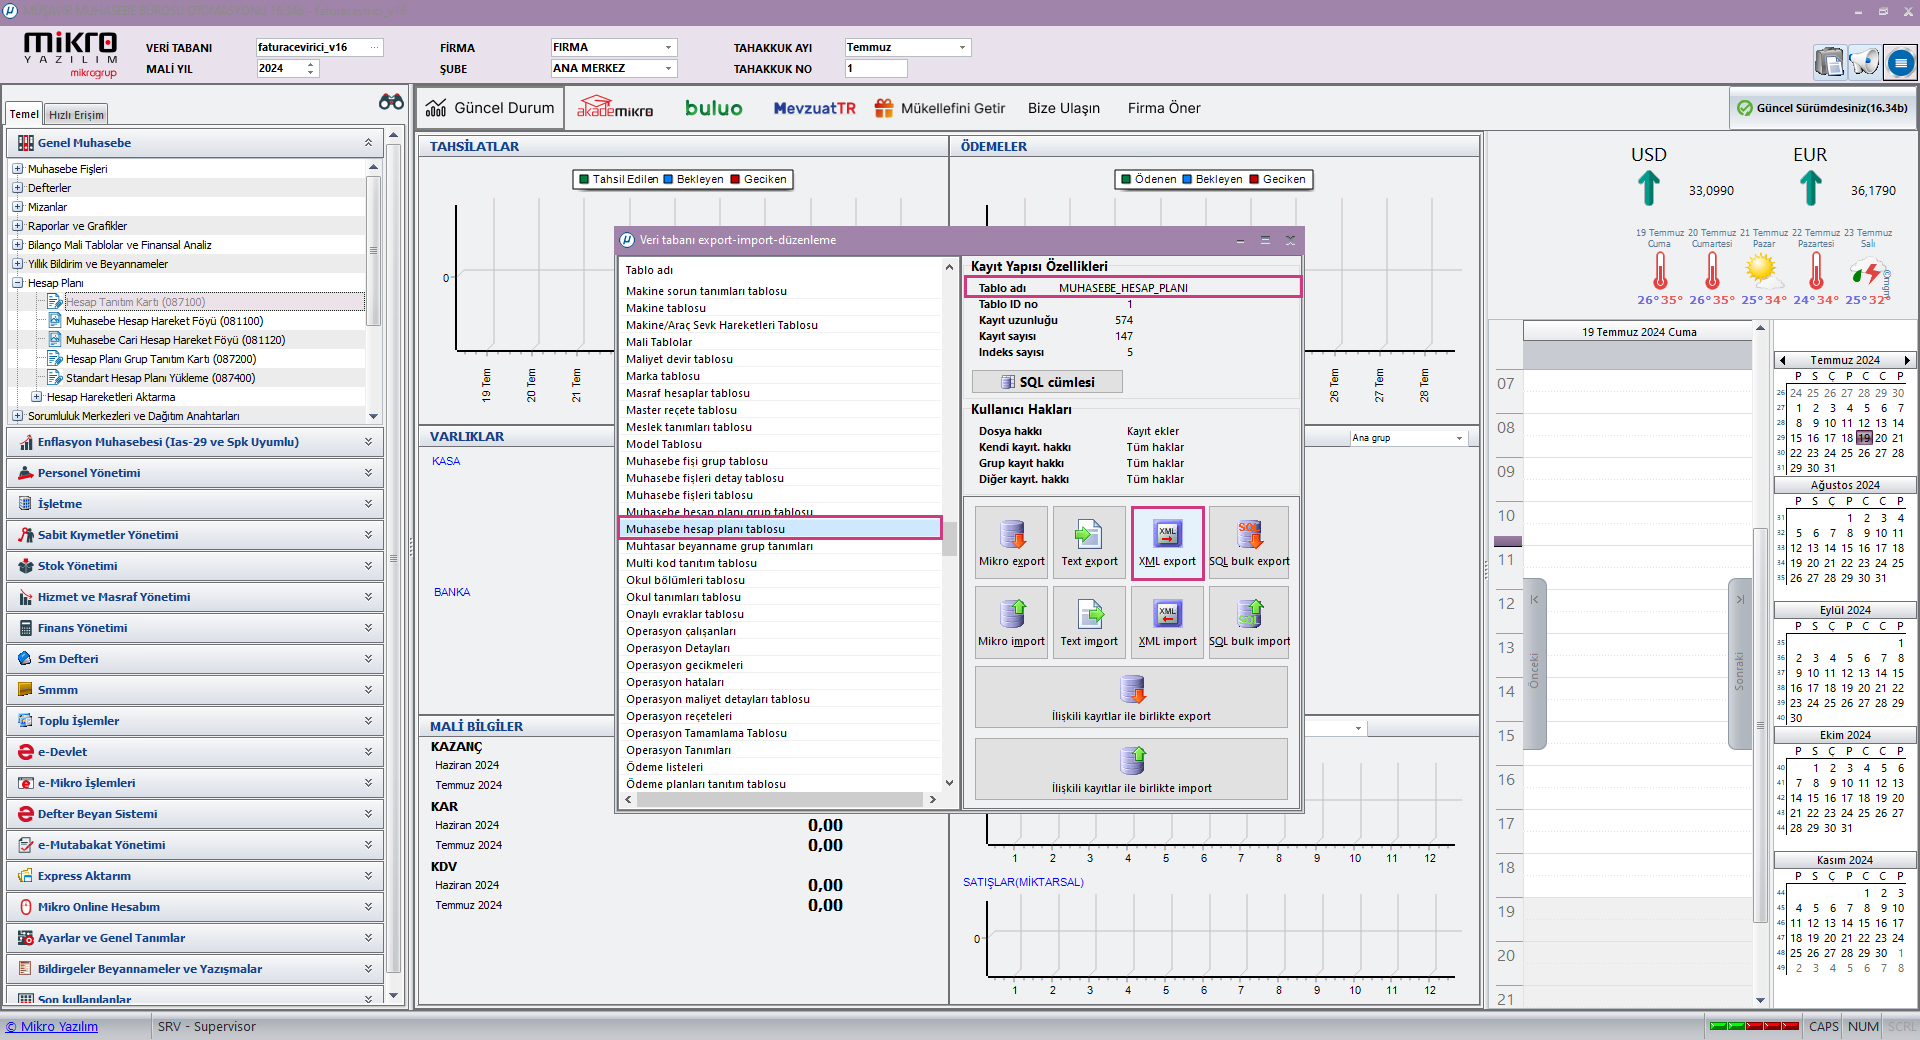The width and height of the screenshot is (1920, 1040).
Task: Expand the Defterler tree node
Action: coord(17,188)
